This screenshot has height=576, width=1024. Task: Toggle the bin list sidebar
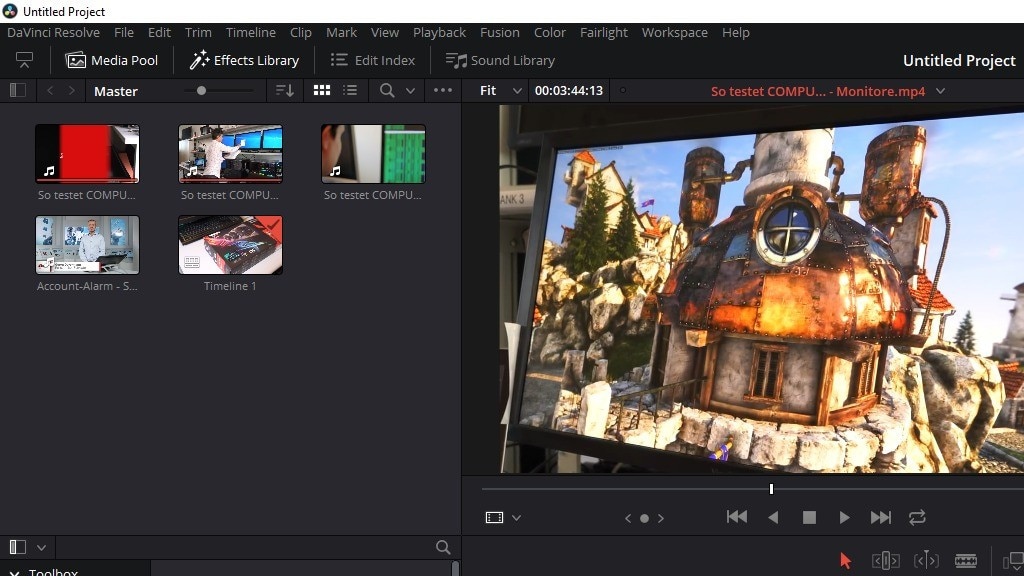[x=17, y=90]
